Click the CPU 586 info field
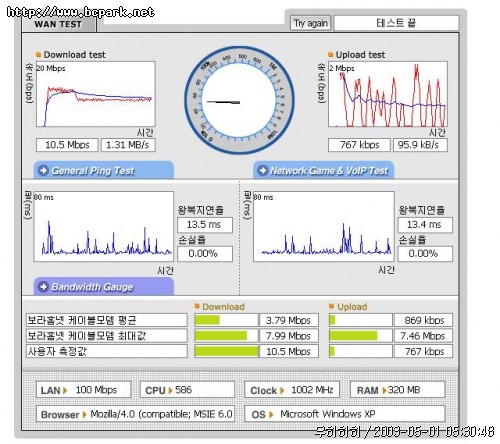This screenshot has width=500, height=444. coord(187,390)
